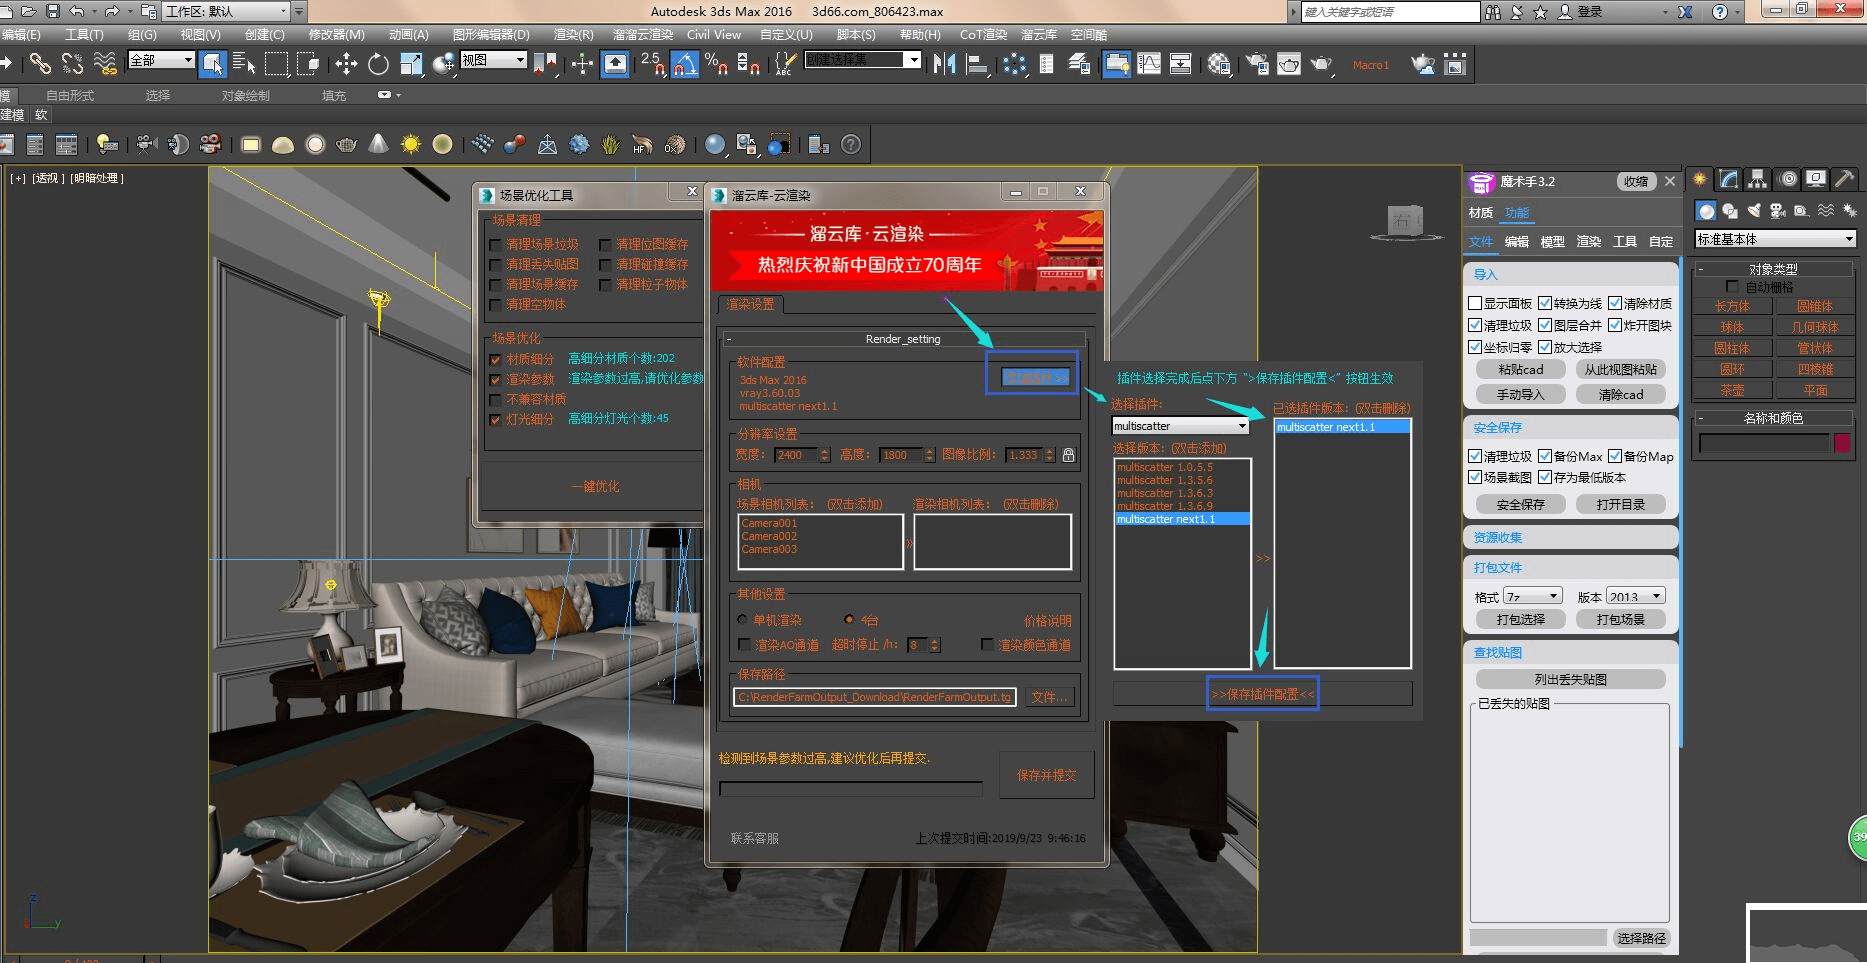This screenshot has width=1867, height=963.
Task: Select the 单机渲染 radio button
Action: 743,620
